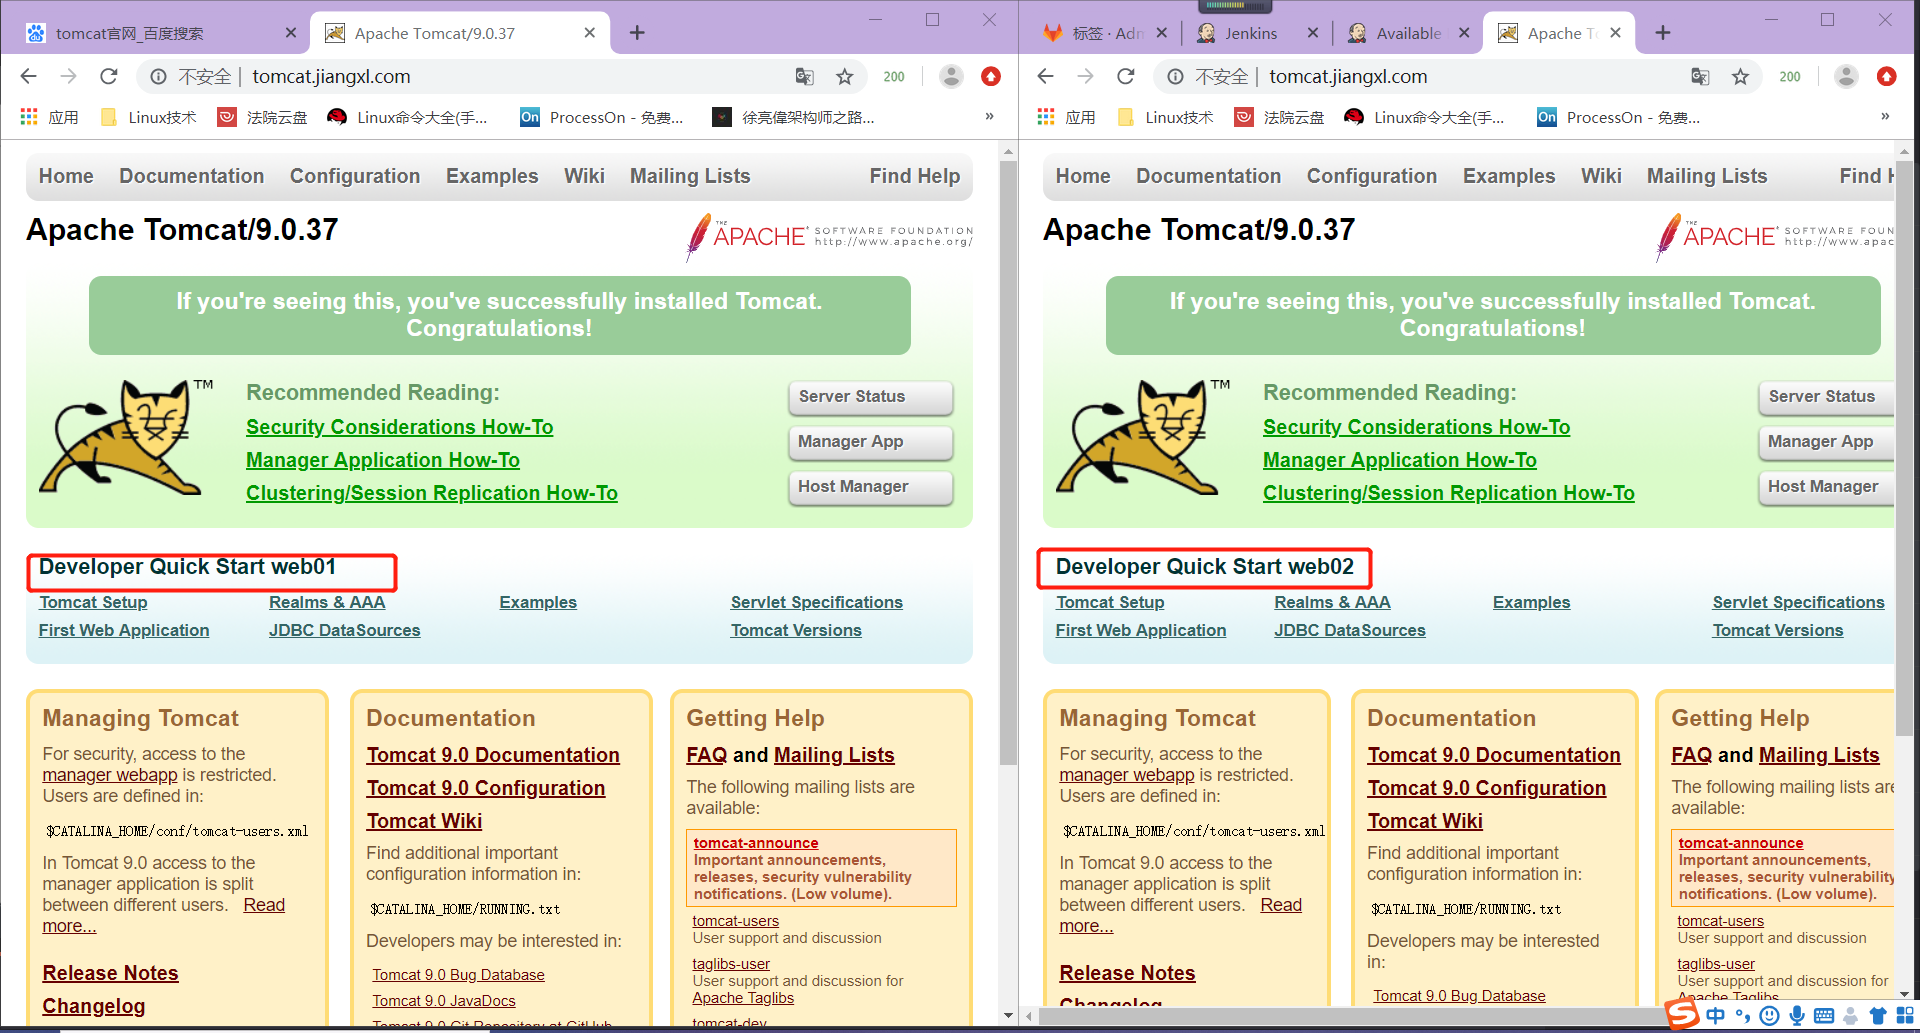This screenshot has width=1920, height=1033.
Task: Click keyboard icon in input method toolbar
Action: pos(1824,1016)
